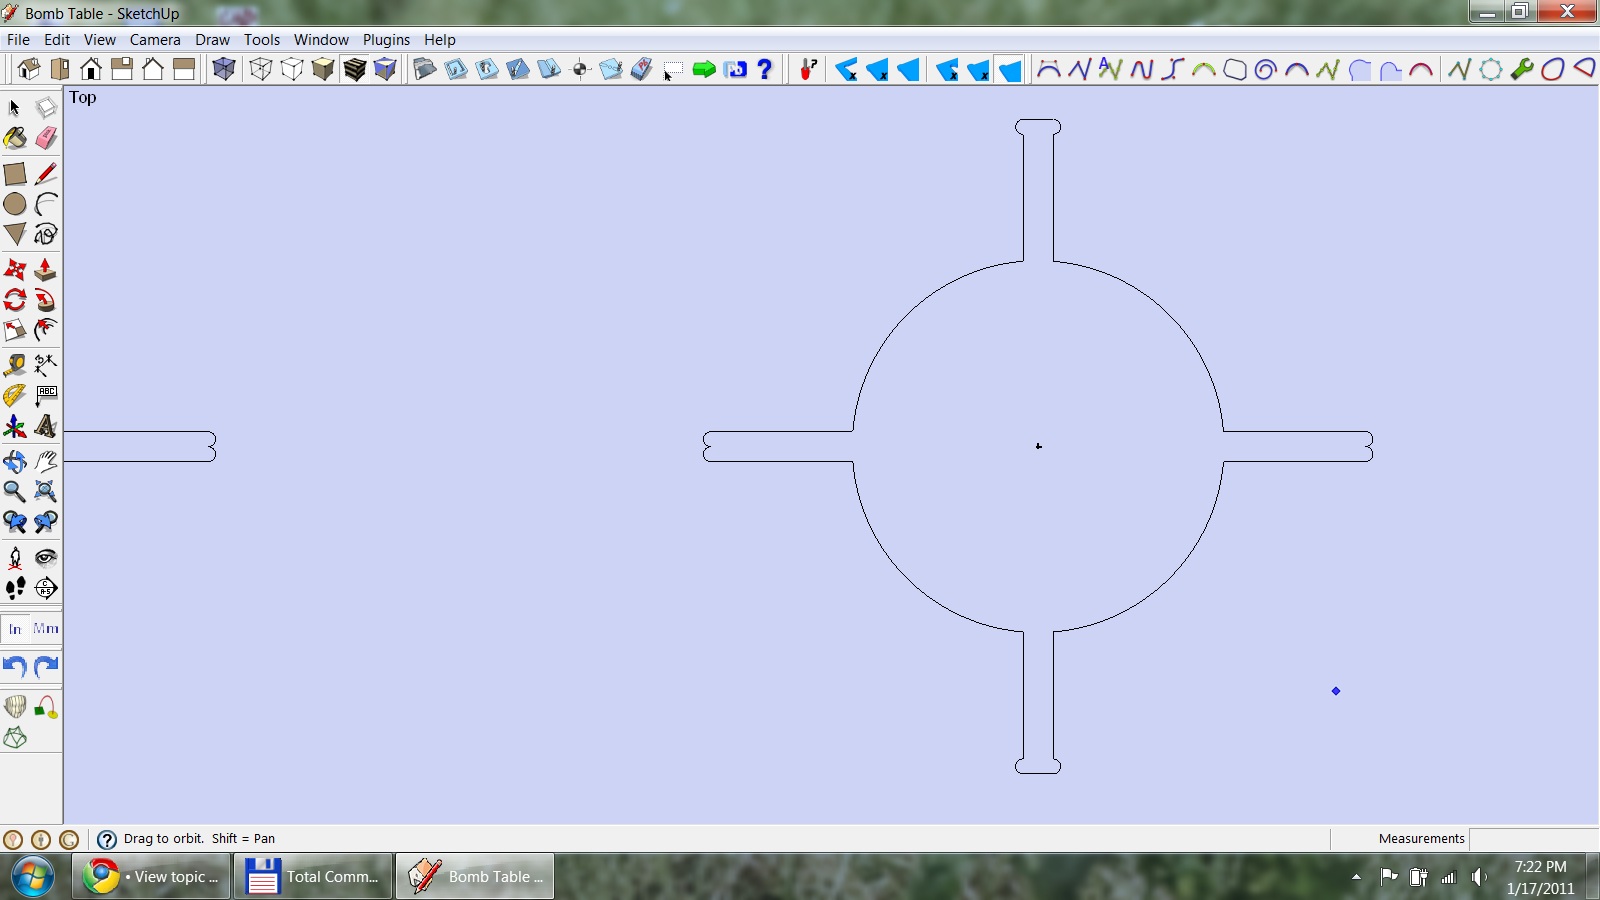1600x900 pixels.
Task: Open Chrome View topic taskbar window
Action: (152, 877)
